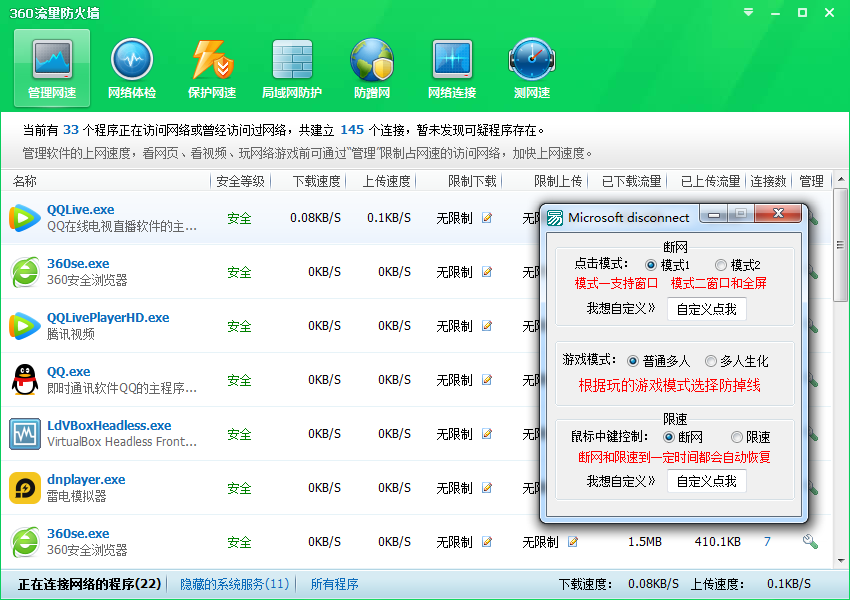The height and width of the screenshot is (600, 850).
Task: Sort by the 已下载流量 column header
Action: [627, 181]
